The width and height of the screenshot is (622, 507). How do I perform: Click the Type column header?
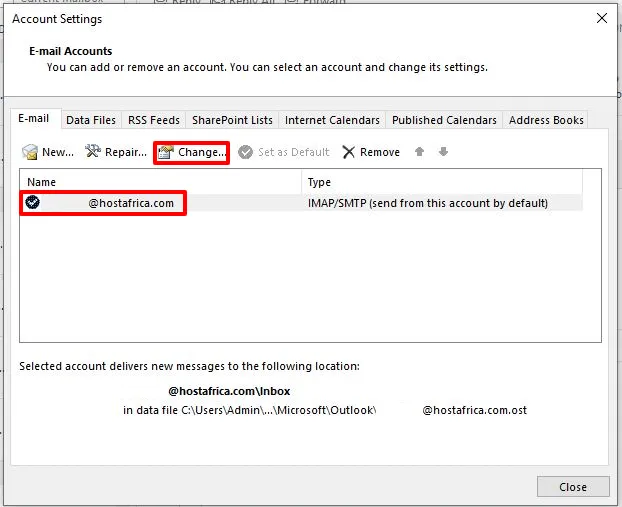pyautogui.click(x=442, y=182)
